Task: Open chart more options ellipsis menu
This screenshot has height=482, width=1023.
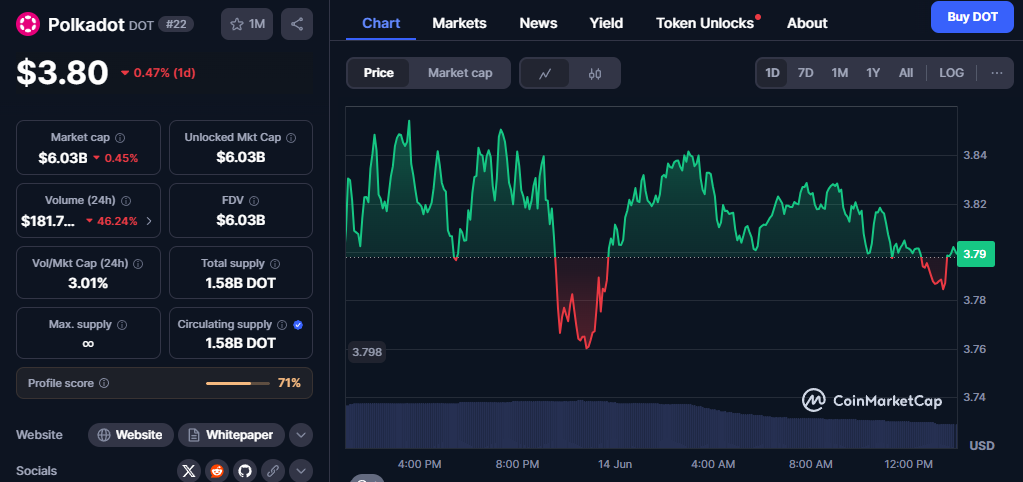Action: (x=997, y=73)
